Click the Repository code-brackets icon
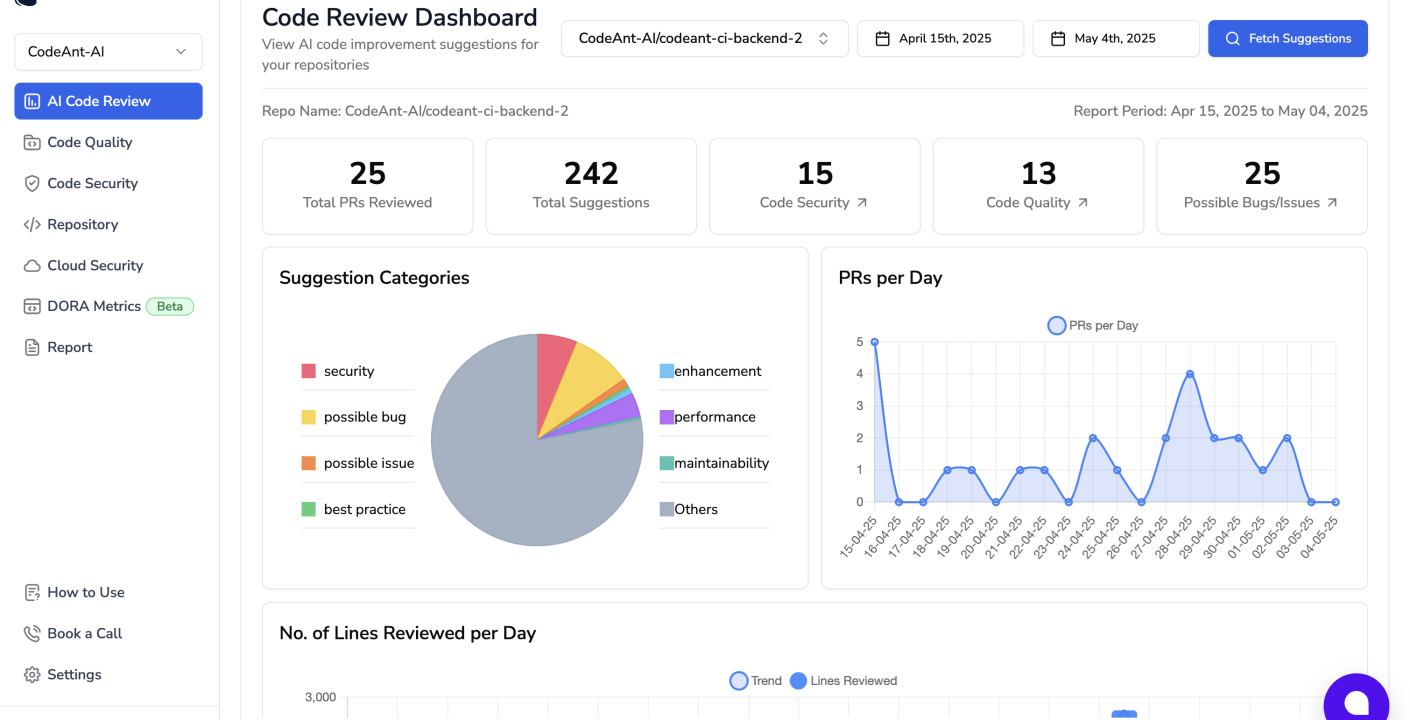Screen dimensions: 1410x720 point(32,224)
